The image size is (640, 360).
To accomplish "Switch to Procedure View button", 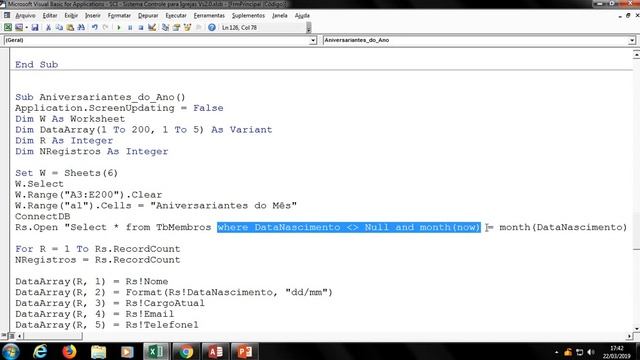I will (x=4, y=336).
